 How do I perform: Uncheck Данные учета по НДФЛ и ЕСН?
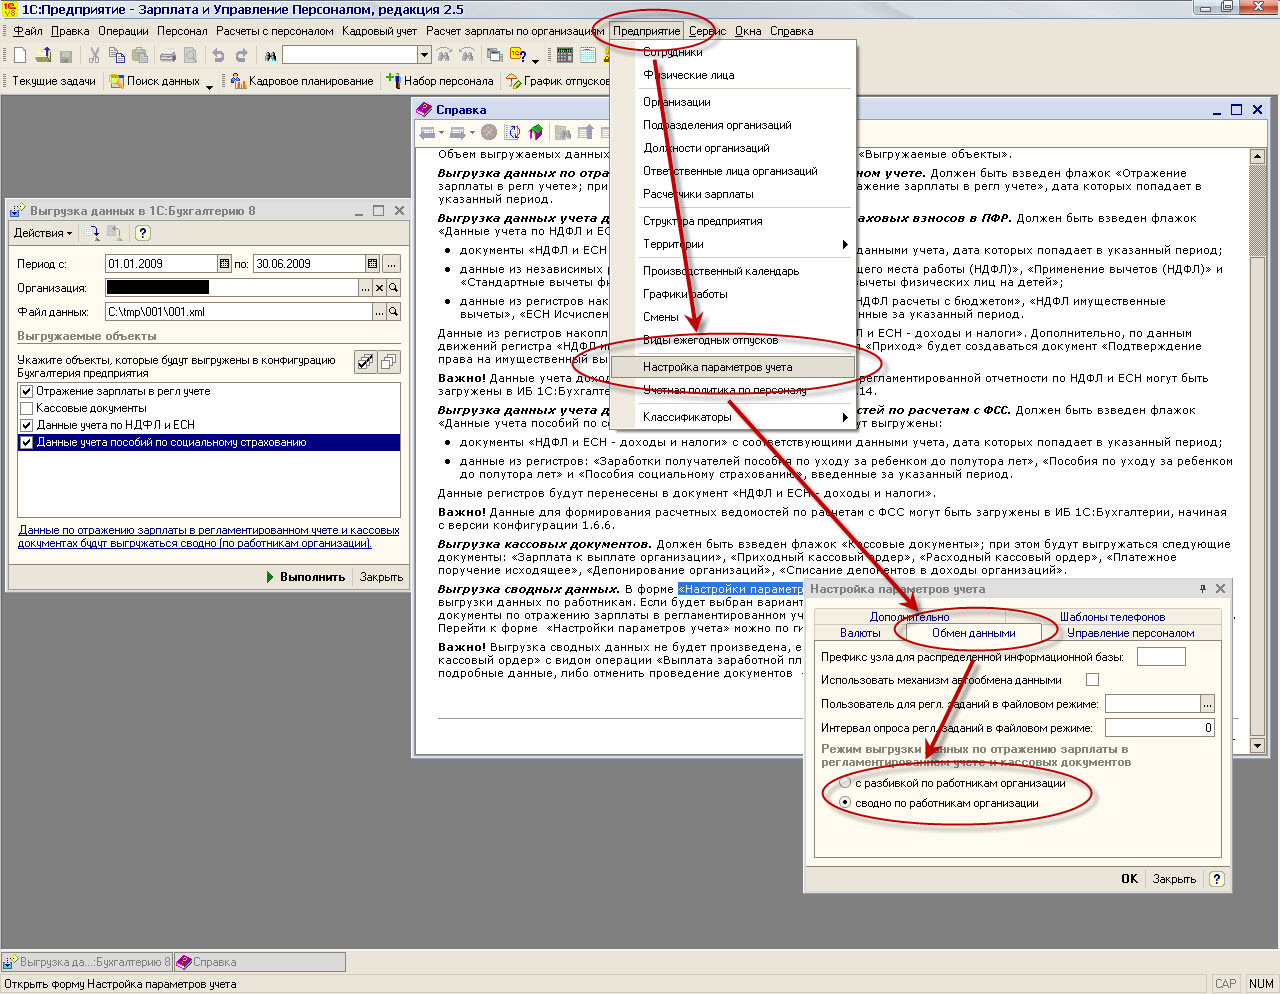[x=27, y=425]
